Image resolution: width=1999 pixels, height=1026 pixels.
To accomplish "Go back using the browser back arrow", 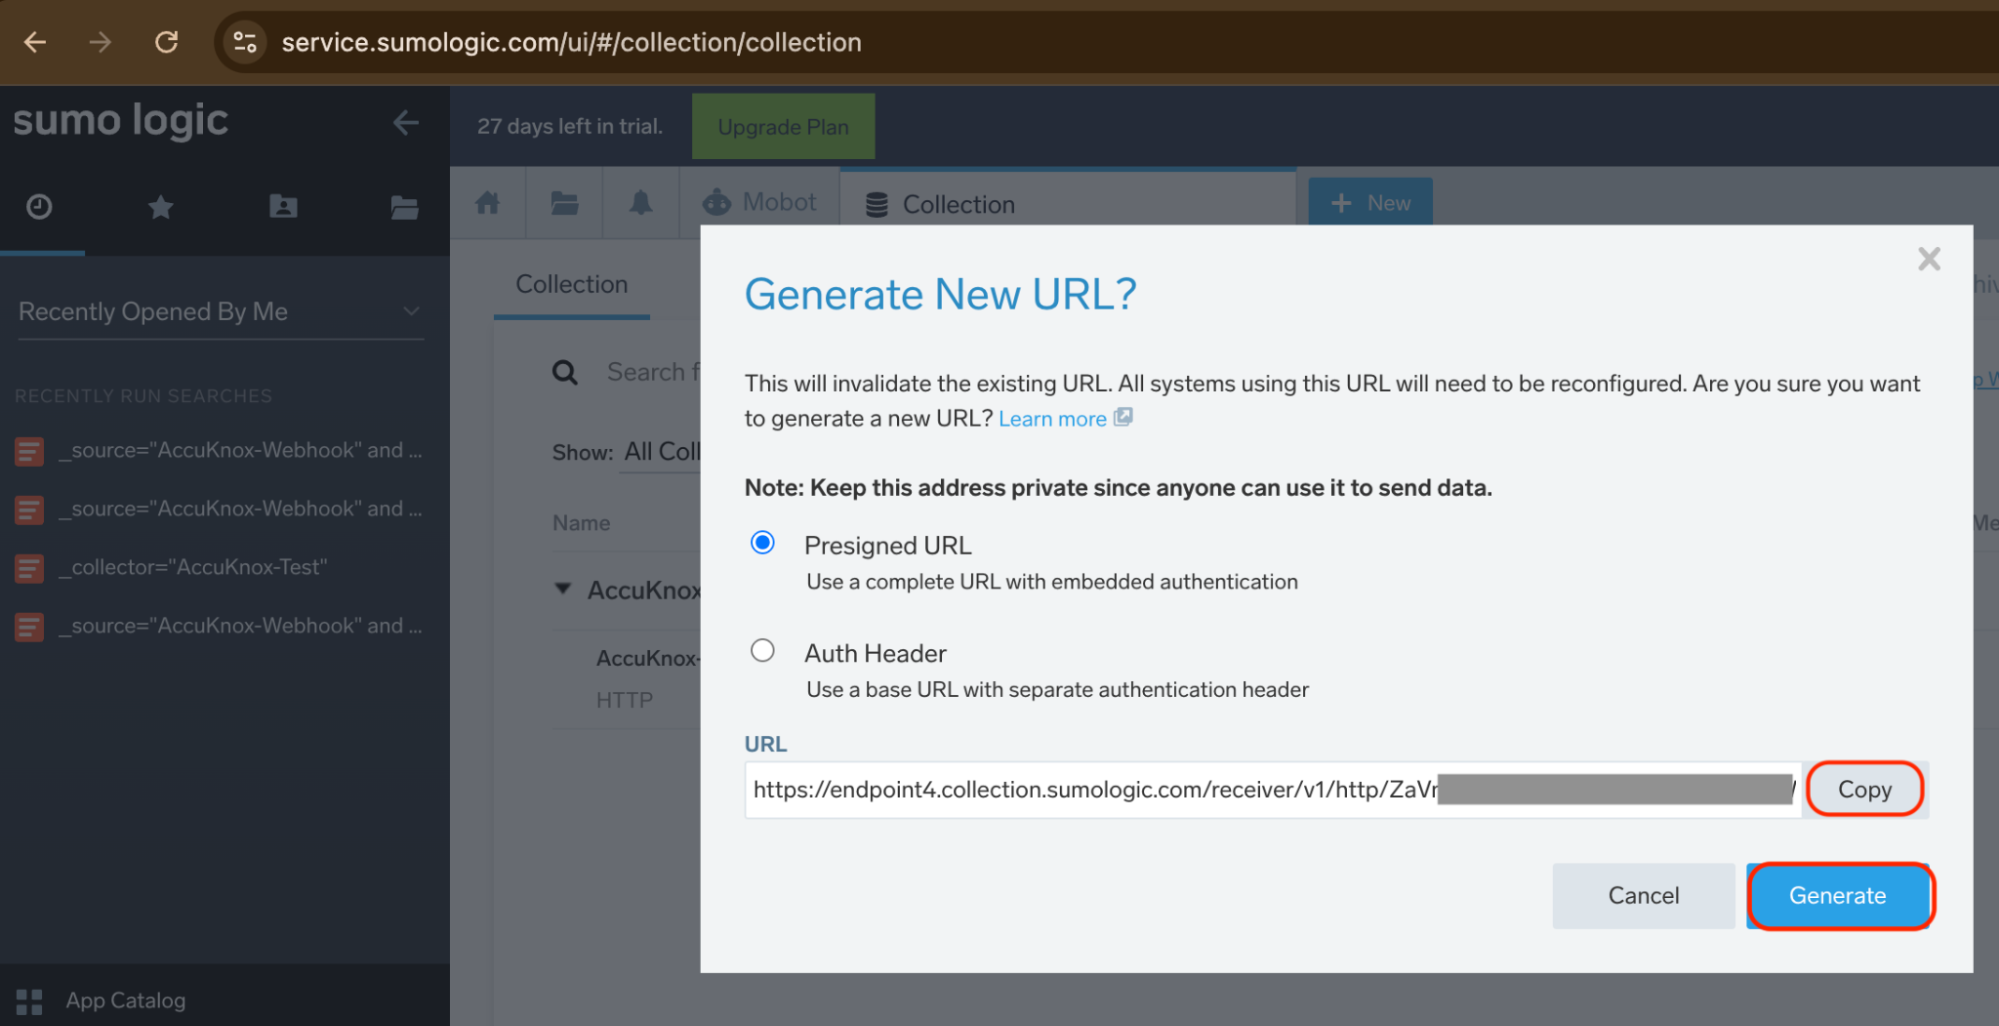I will pyautogui.click(x=35, y=42).
